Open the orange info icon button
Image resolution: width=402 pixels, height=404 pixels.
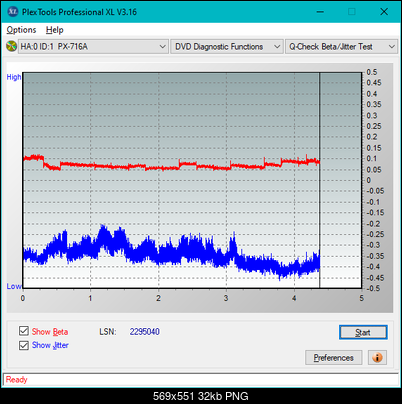pos(377,358)
